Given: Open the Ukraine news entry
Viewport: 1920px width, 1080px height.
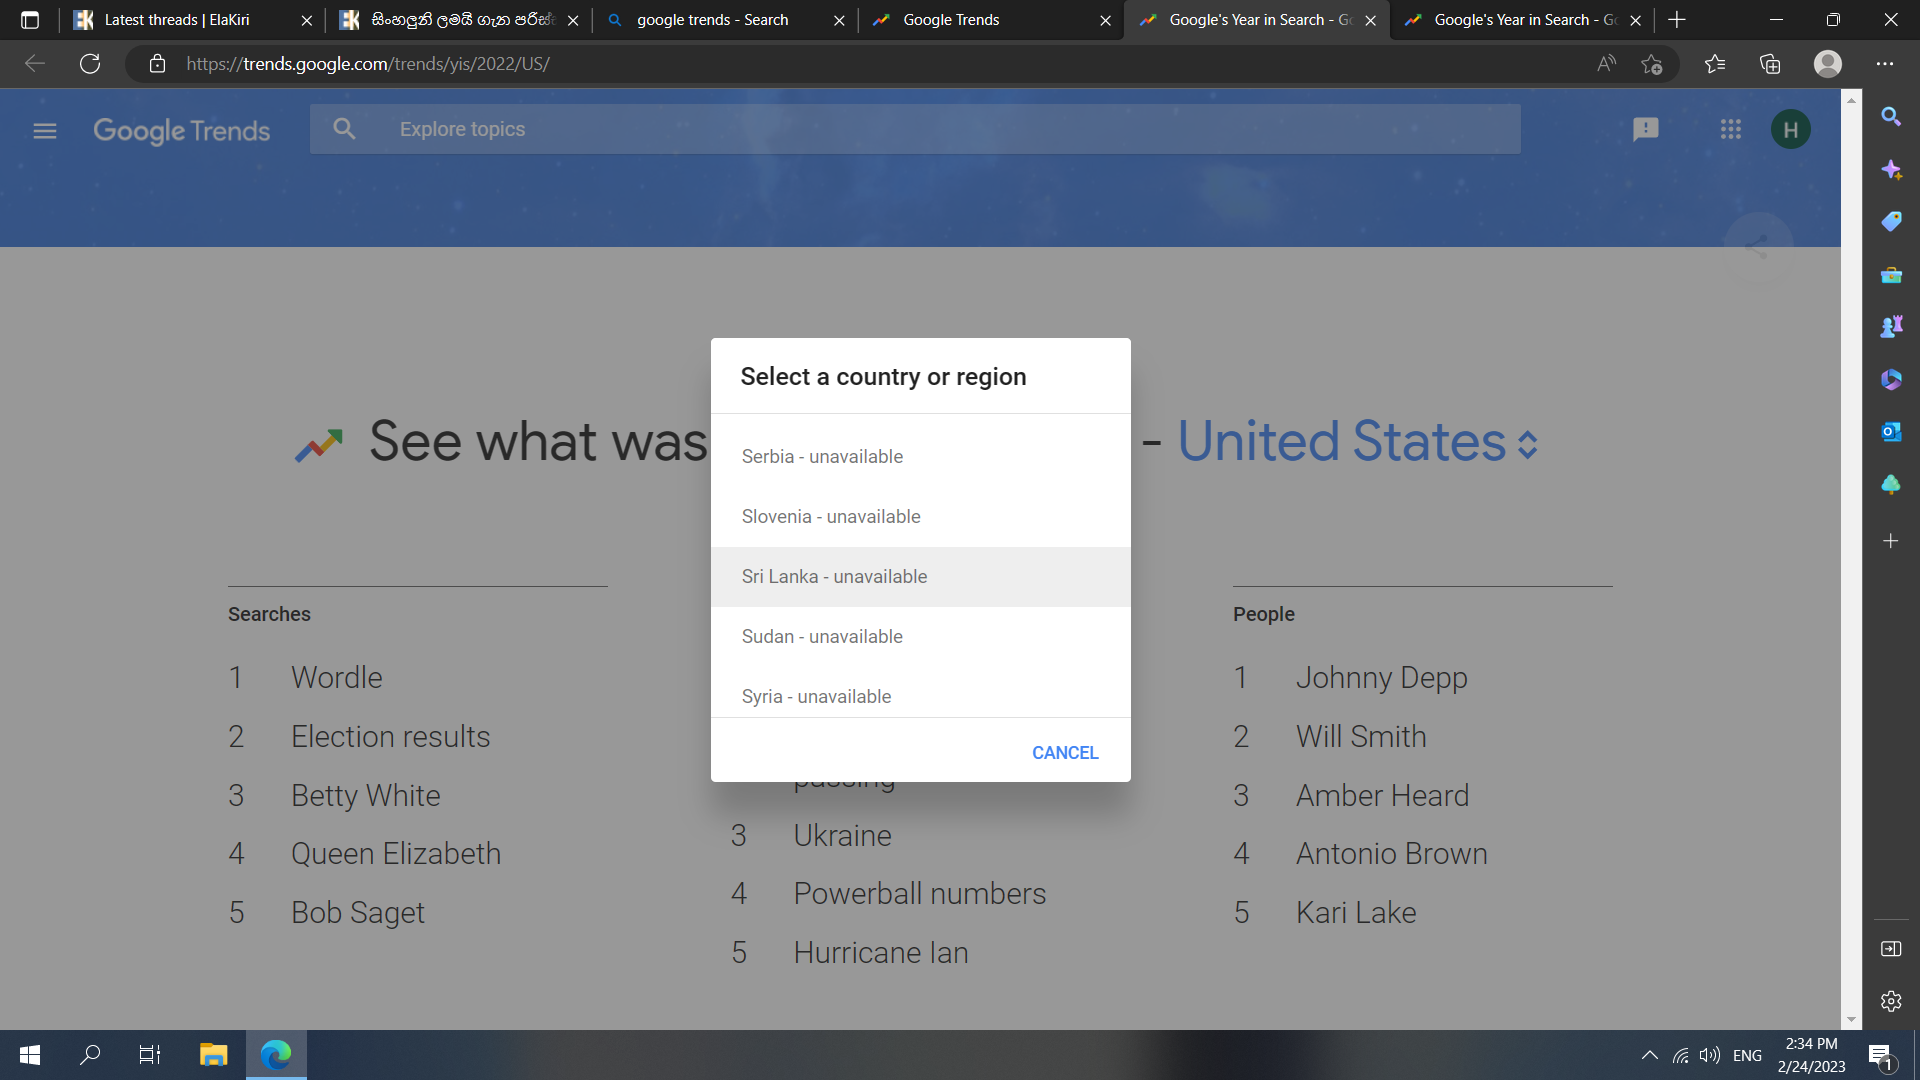Looking at the screenshot, I should click(842, 836).
